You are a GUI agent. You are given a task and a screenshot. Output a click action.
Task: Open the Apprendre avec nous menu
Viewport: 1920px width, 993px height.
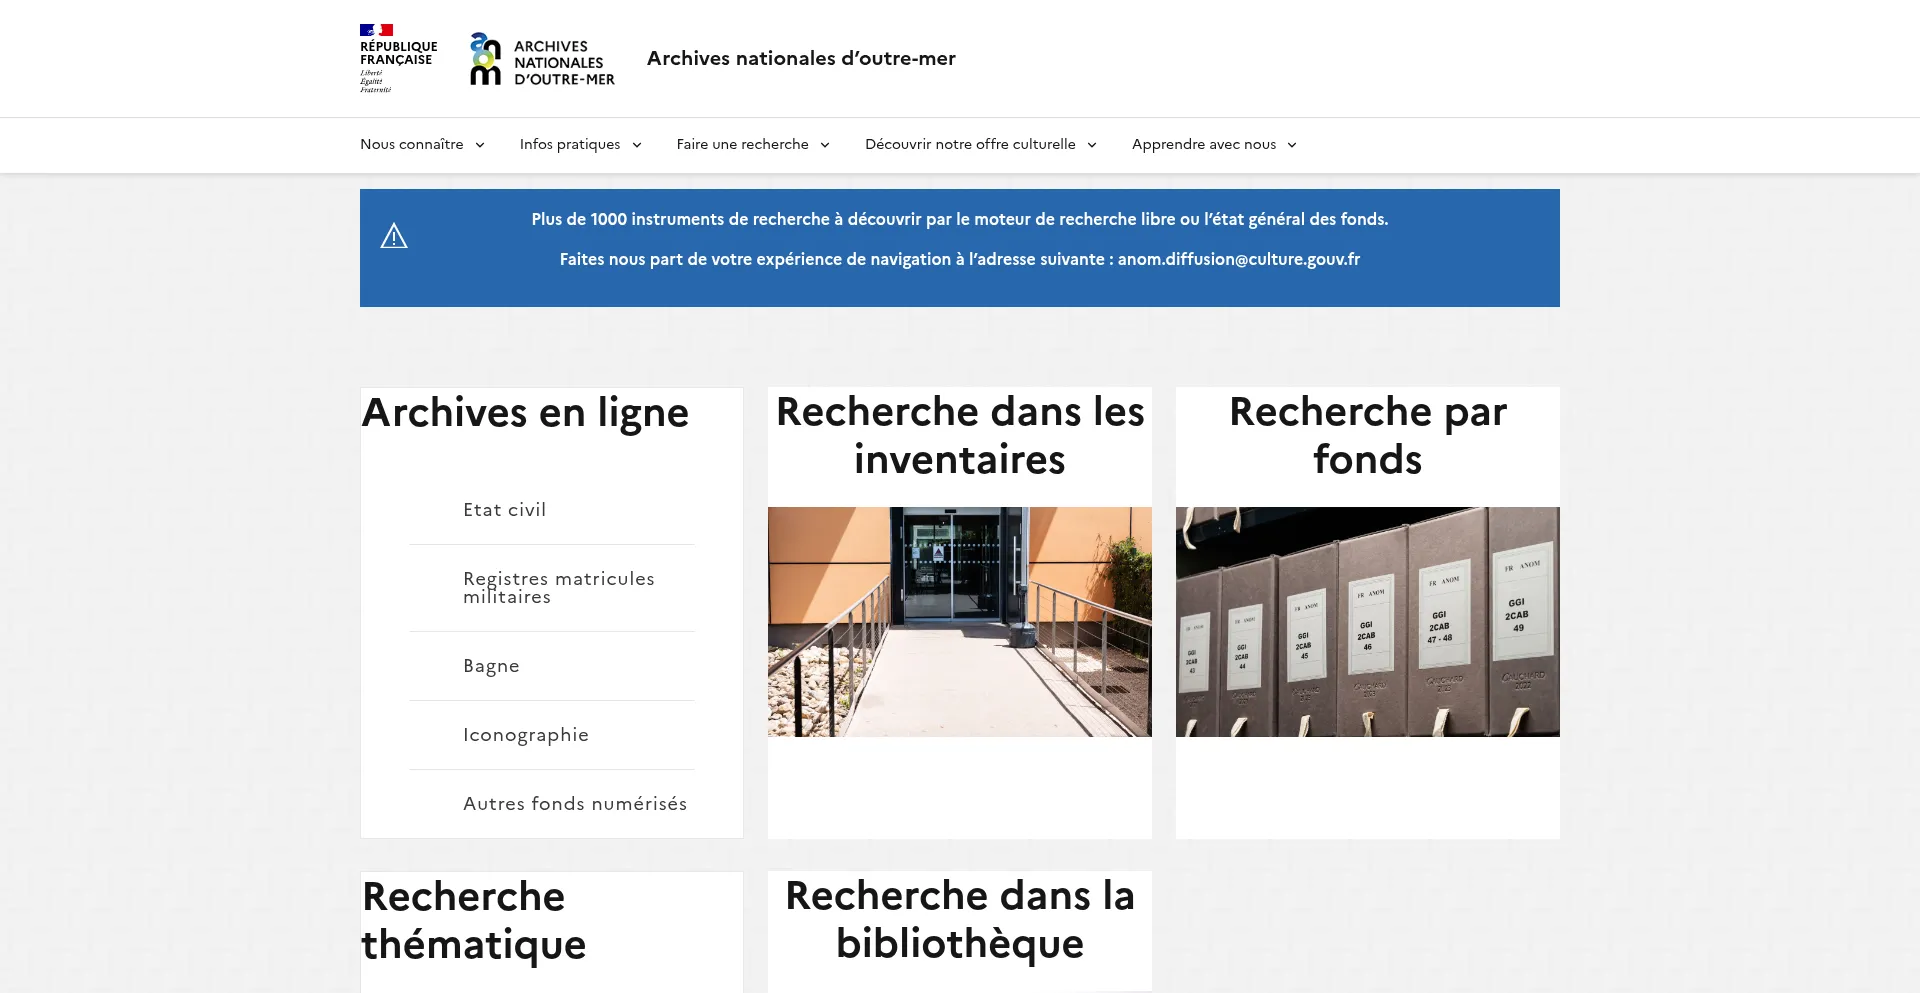pyautogui.click(x=1213, y=145)
